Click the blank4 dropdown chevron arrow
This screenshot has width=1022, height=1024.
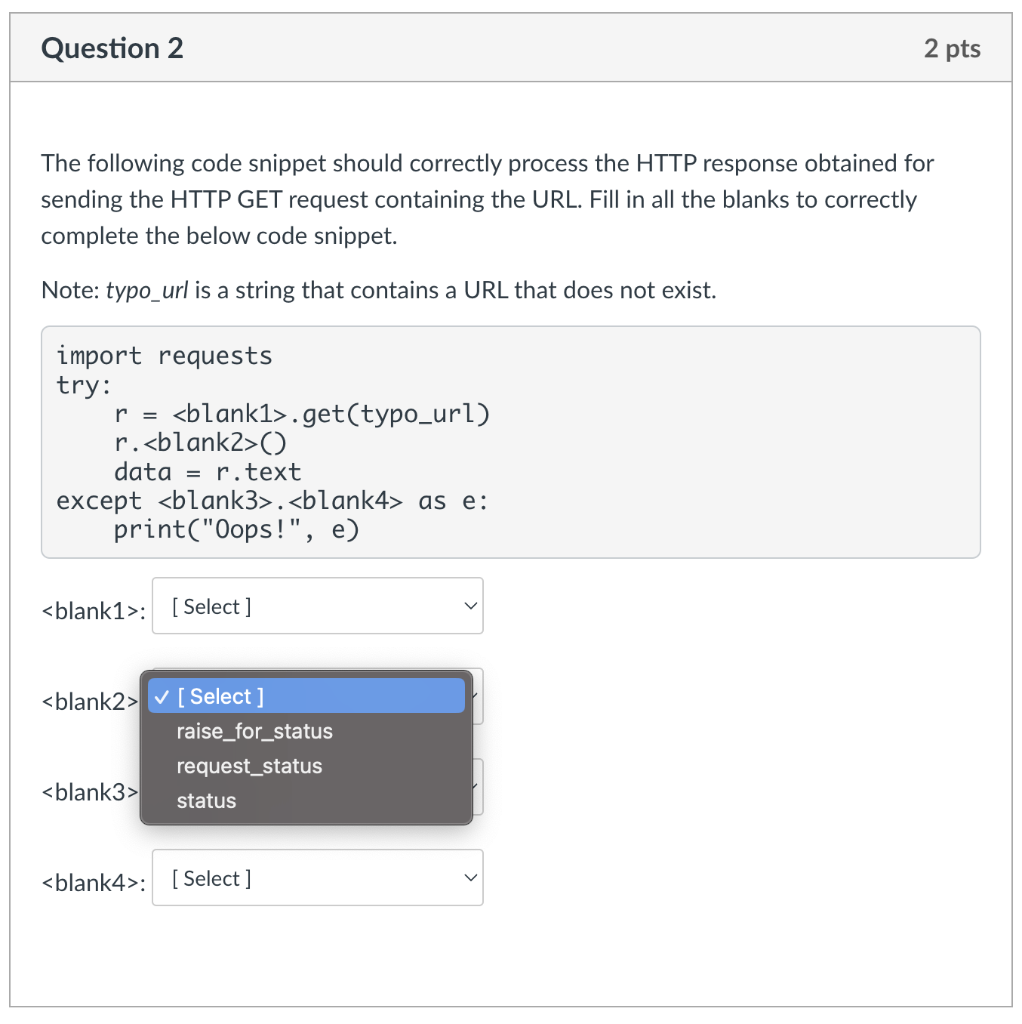pyautogui.click(x=469, y=877)
